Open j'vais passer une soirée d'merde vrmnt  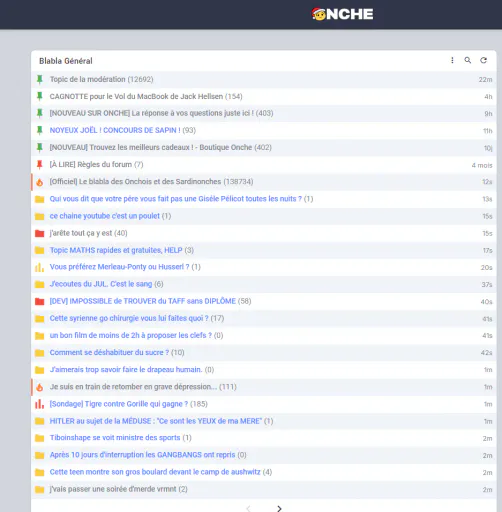point(113,489)
